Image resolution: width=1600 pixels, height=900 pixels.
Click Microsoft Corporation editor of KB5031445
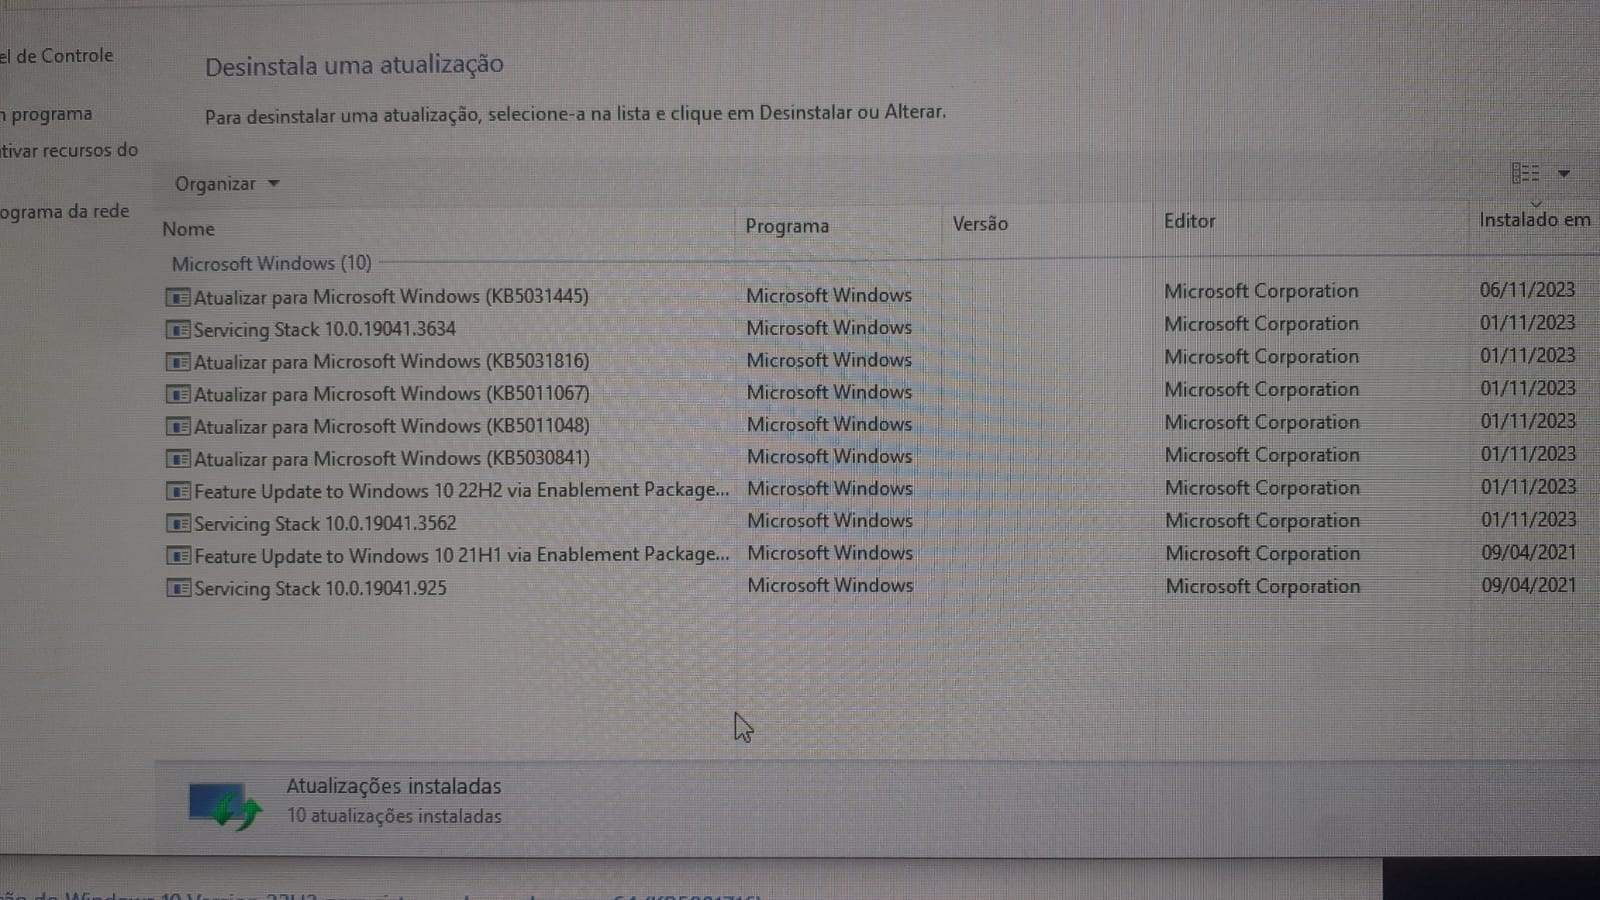1261,291
